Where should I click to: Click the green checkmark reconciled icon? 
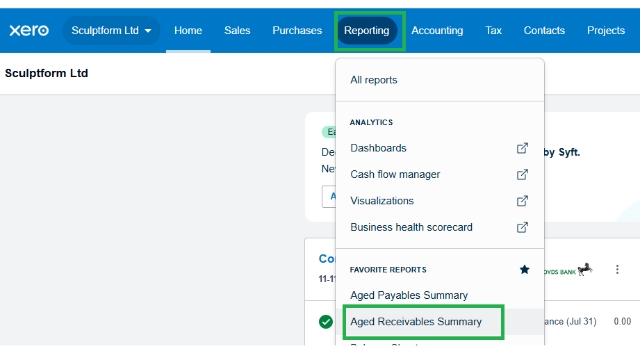pyautogui.click(x=326, y=322)
